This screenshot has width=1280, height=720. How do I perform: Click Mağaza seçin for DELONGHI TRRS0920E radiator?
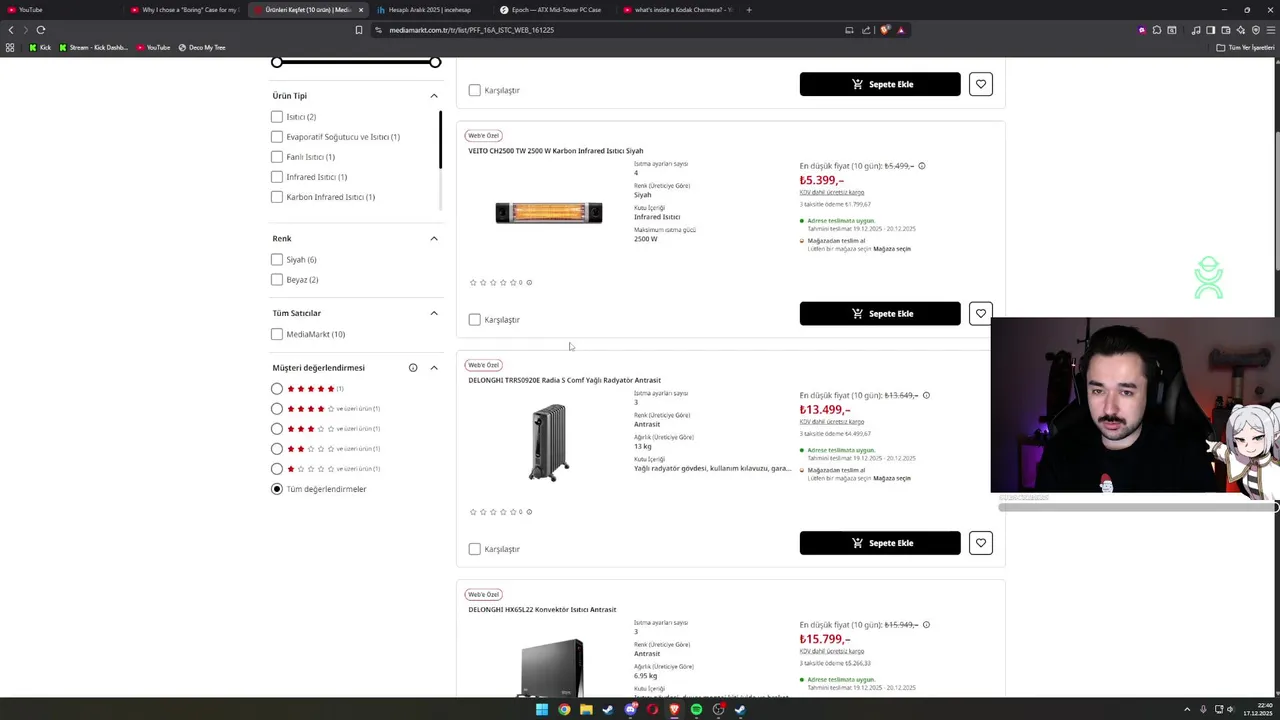point(892,479)
